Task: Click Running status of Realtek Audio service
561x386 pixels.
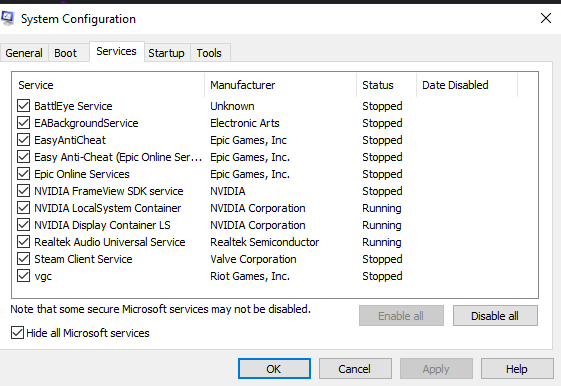Action: 382,242
